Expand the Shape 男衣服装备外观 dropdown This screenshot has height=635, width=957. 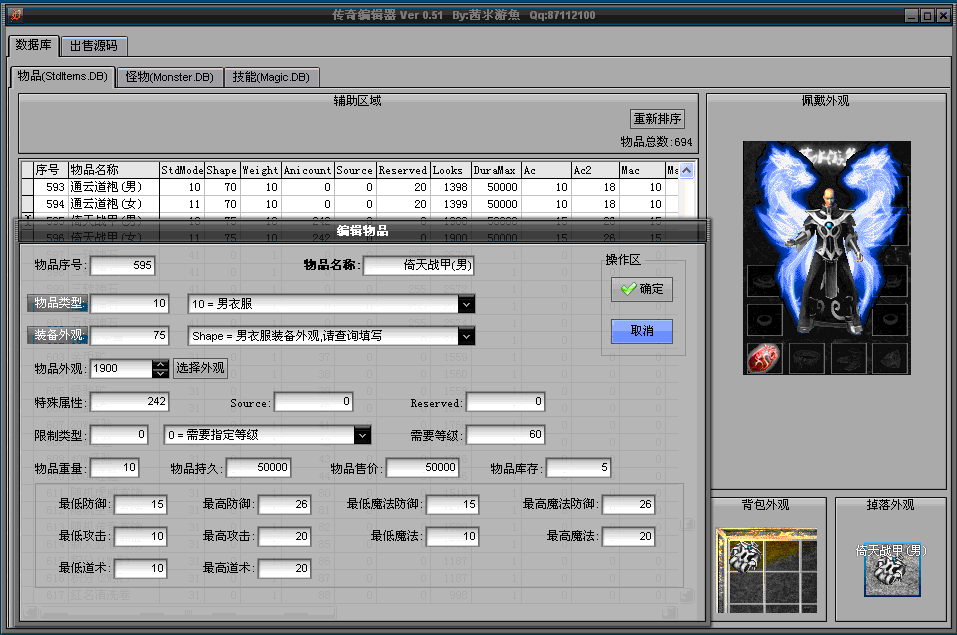tap(466, 335)
